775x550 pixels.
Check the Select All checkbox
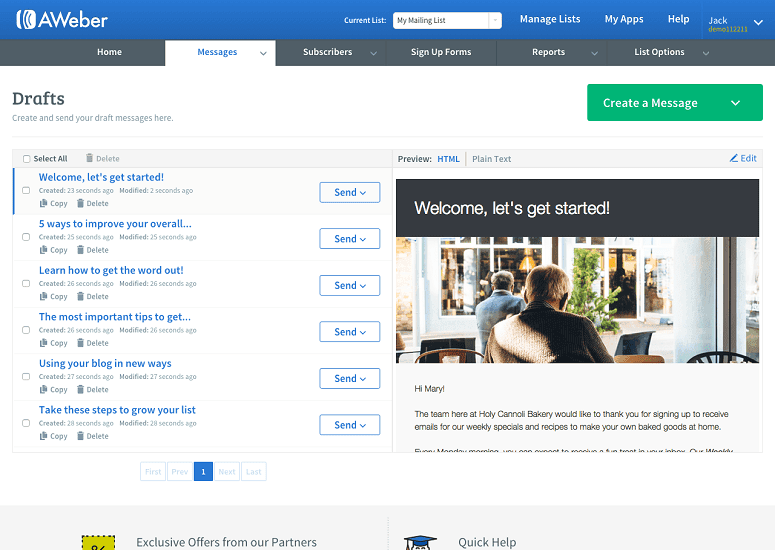[x=27, y=159]
